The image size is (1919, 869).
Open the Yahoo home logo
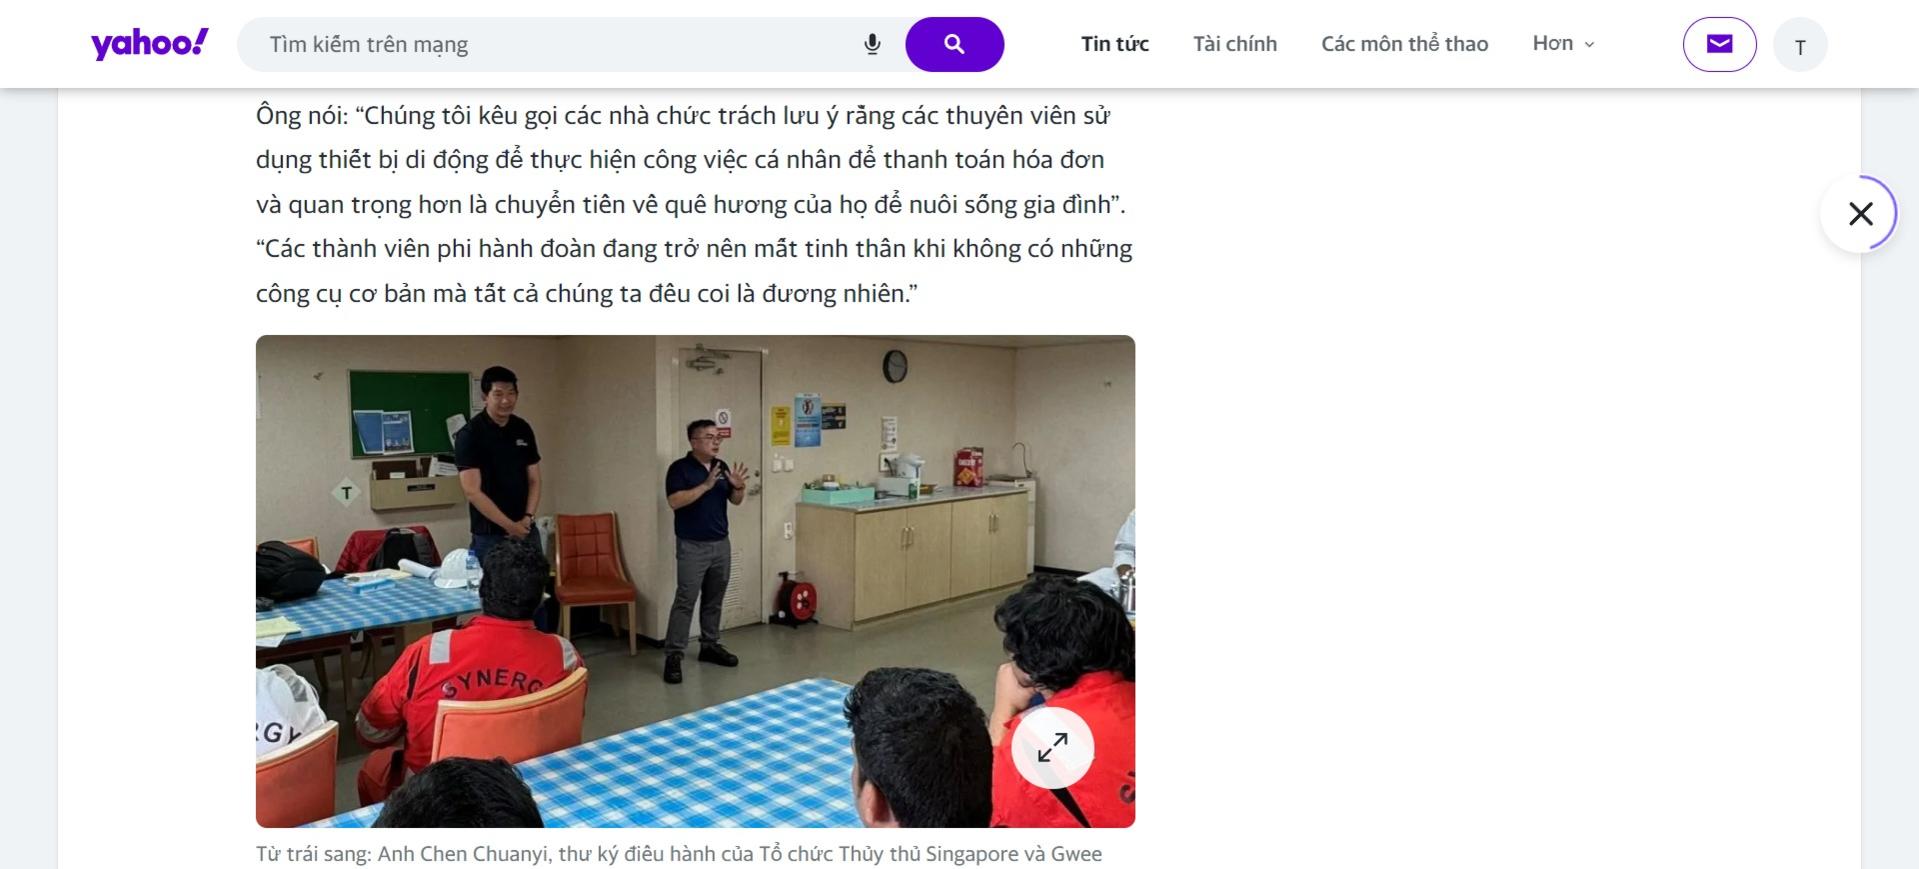(x=149, y=43)
